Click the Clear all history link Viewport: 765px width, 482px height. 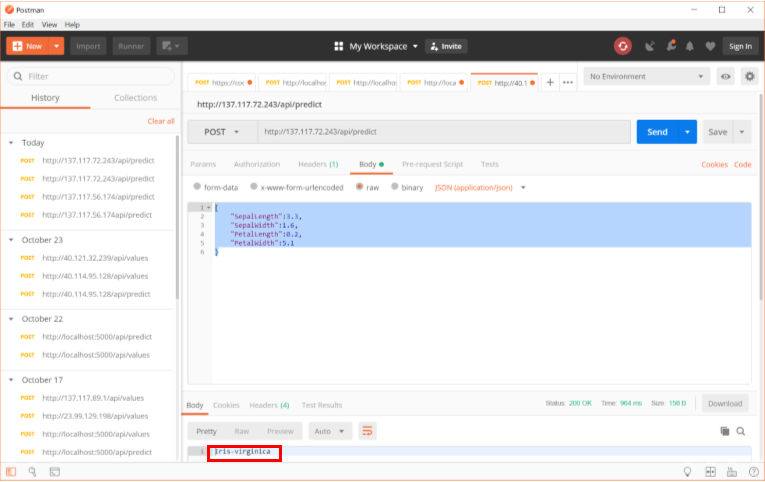click(x=161, y=121)
